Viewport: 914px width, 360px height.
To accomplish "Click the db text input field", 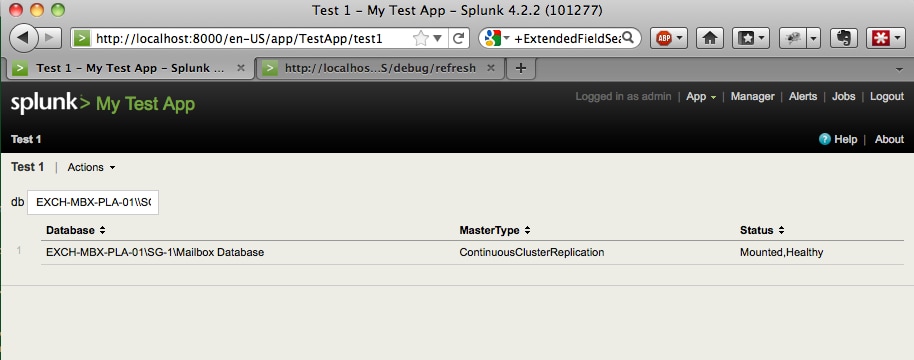I will [x=93, y=202].
